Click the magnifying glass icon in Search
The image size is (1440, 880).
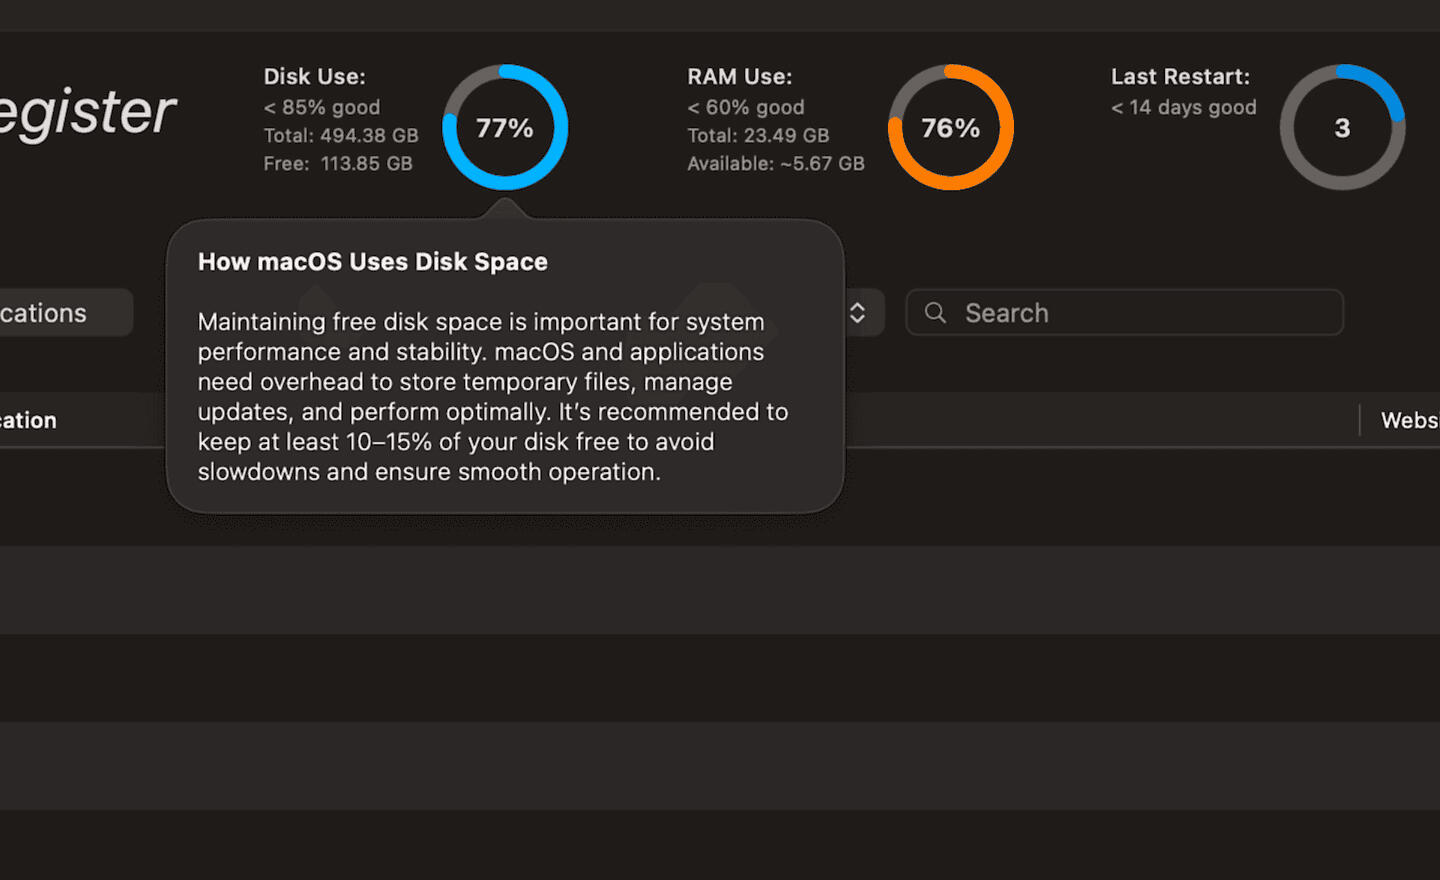[935, 313]
